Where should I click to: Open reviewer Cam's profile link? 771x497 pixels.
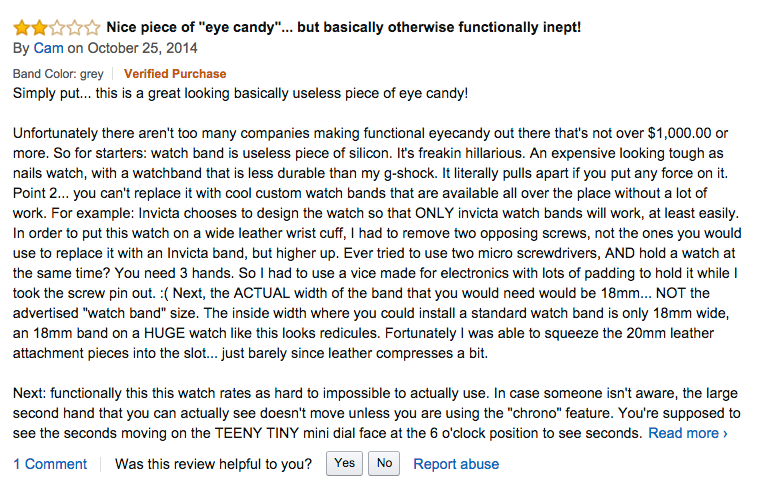click(48, 48)
